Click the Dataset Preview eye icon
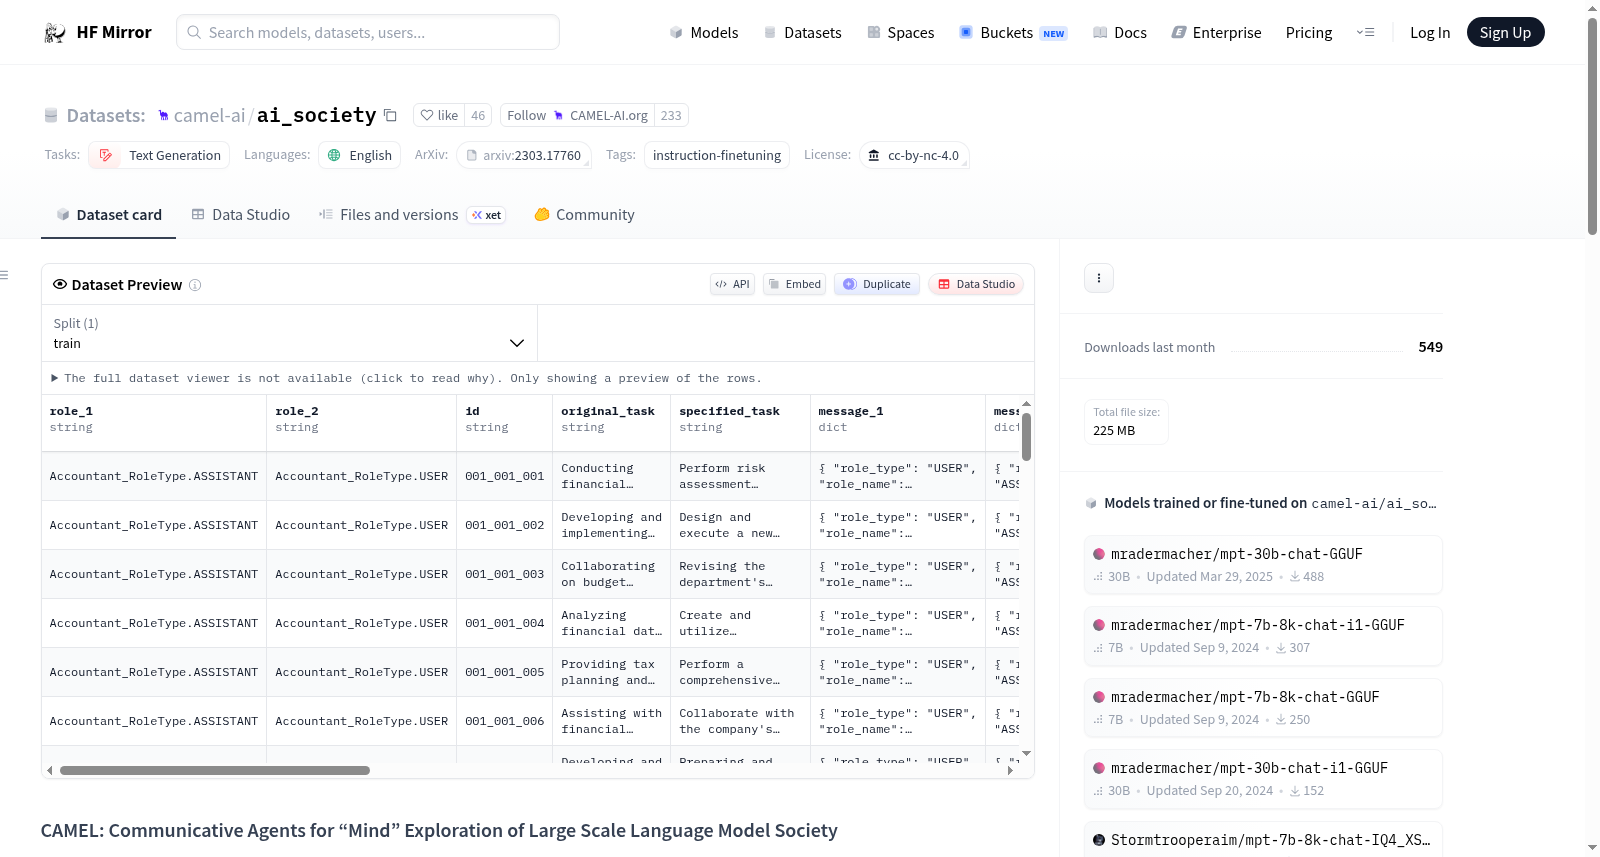1600x857 pixels. 60,285
